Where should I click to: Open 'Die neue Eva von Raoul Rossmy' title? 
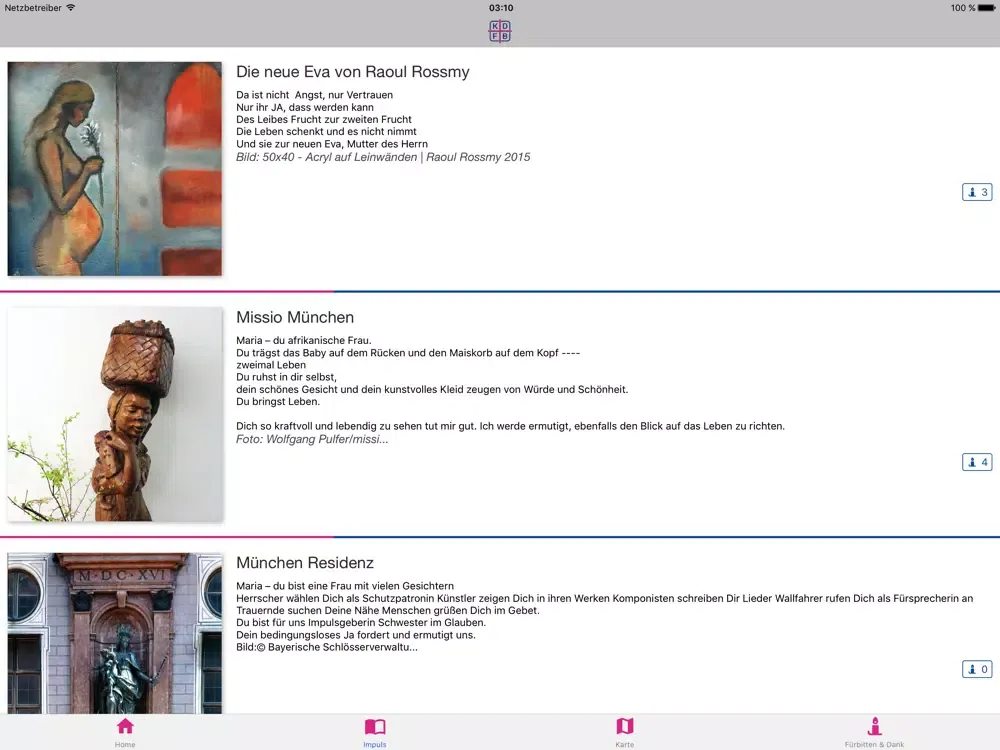(353, 71)
